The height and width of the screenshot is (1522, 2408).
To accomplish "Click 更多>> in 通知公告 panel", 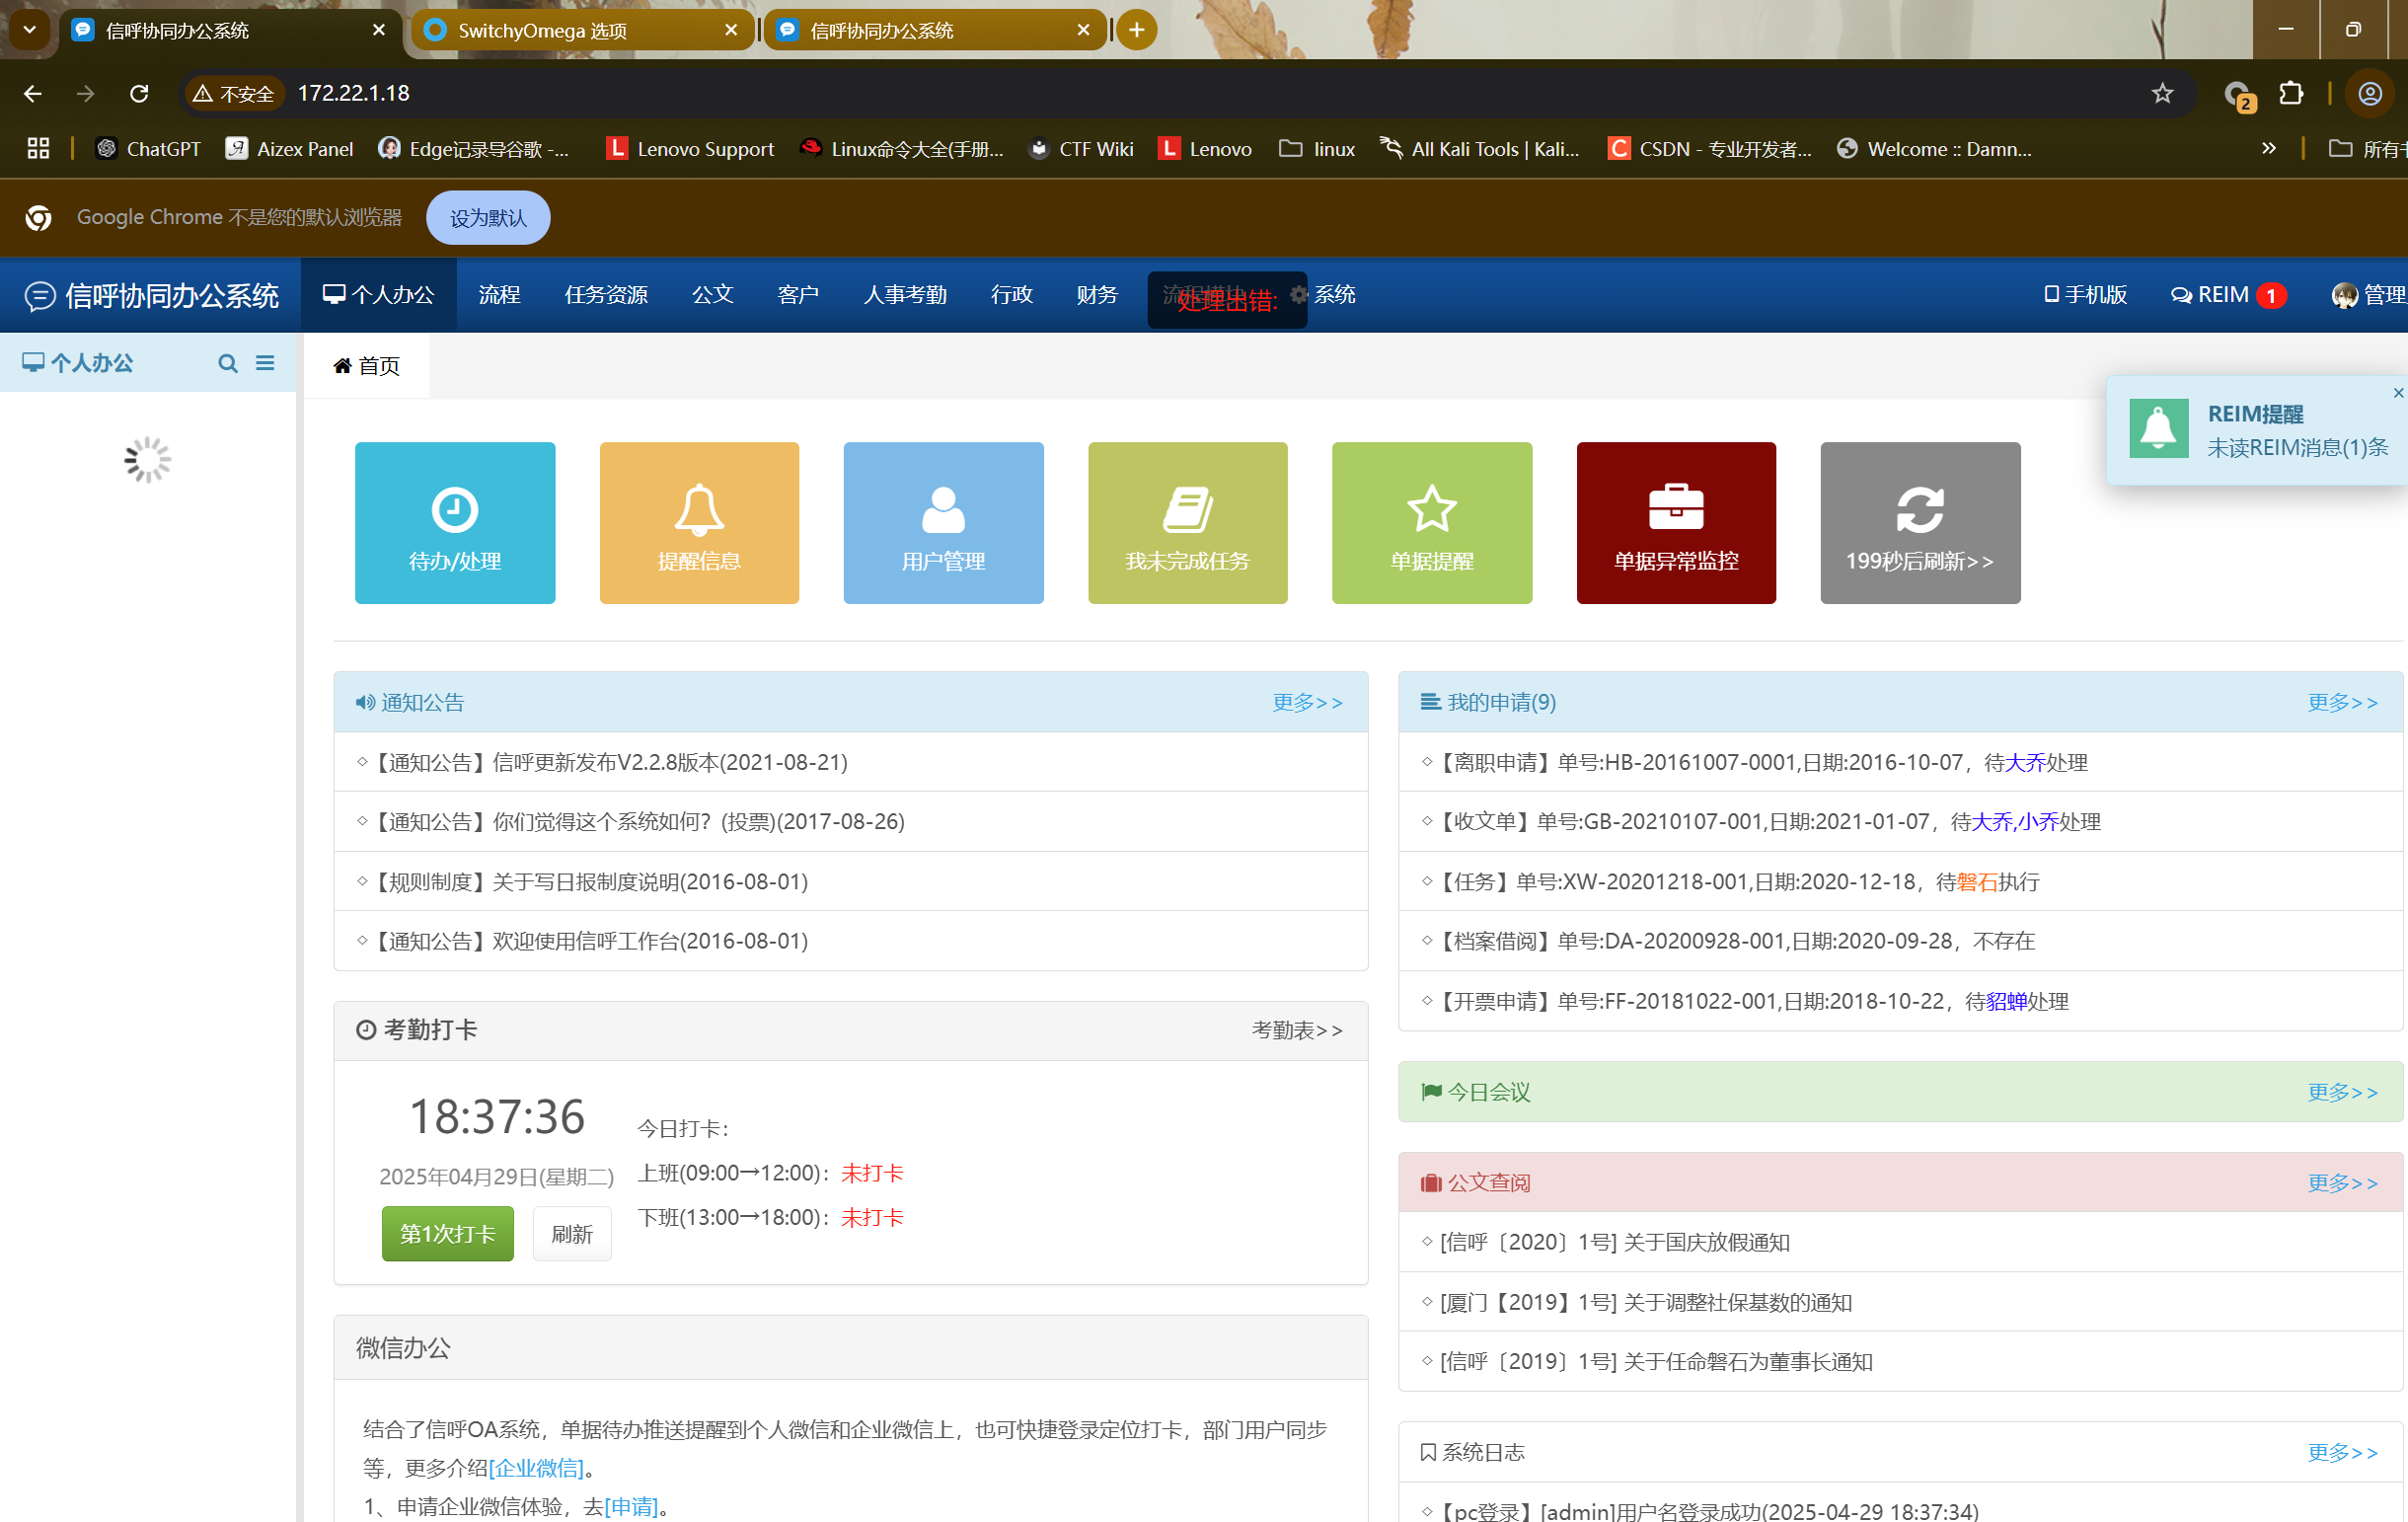I will coord(1307,702).
